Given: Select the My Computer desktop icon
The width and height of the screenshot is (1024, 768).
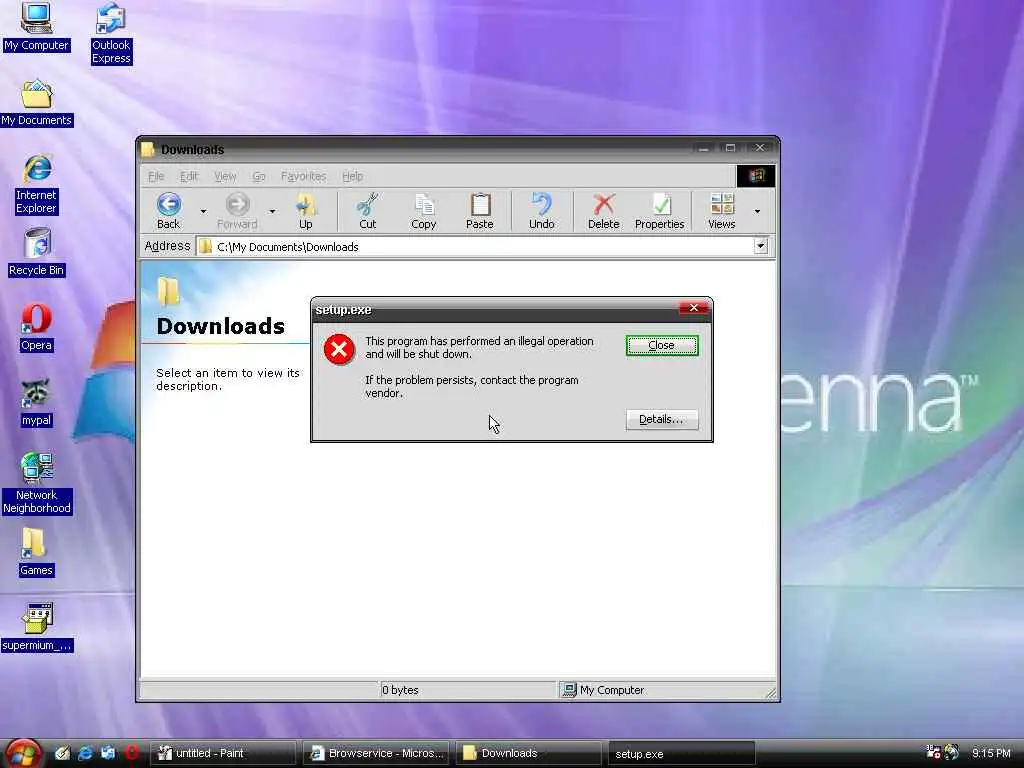Looking at the screenshot, I should point(36,27).
